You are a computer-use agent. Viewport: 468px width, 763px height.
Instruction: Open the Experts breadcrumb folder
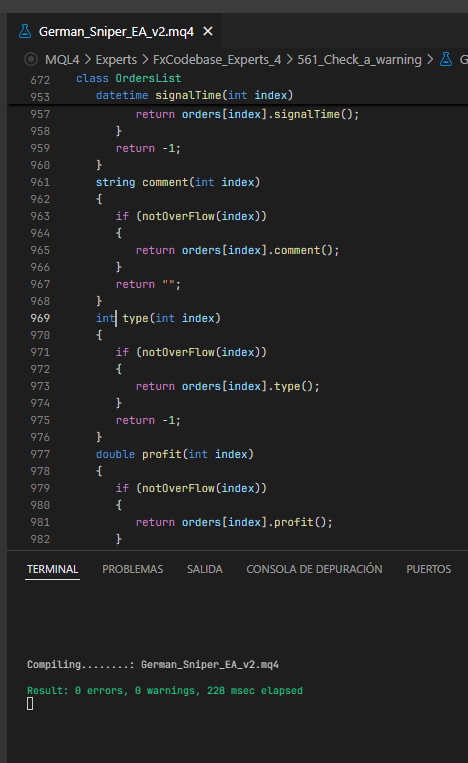pyautogui.click(x=116, y=59)
